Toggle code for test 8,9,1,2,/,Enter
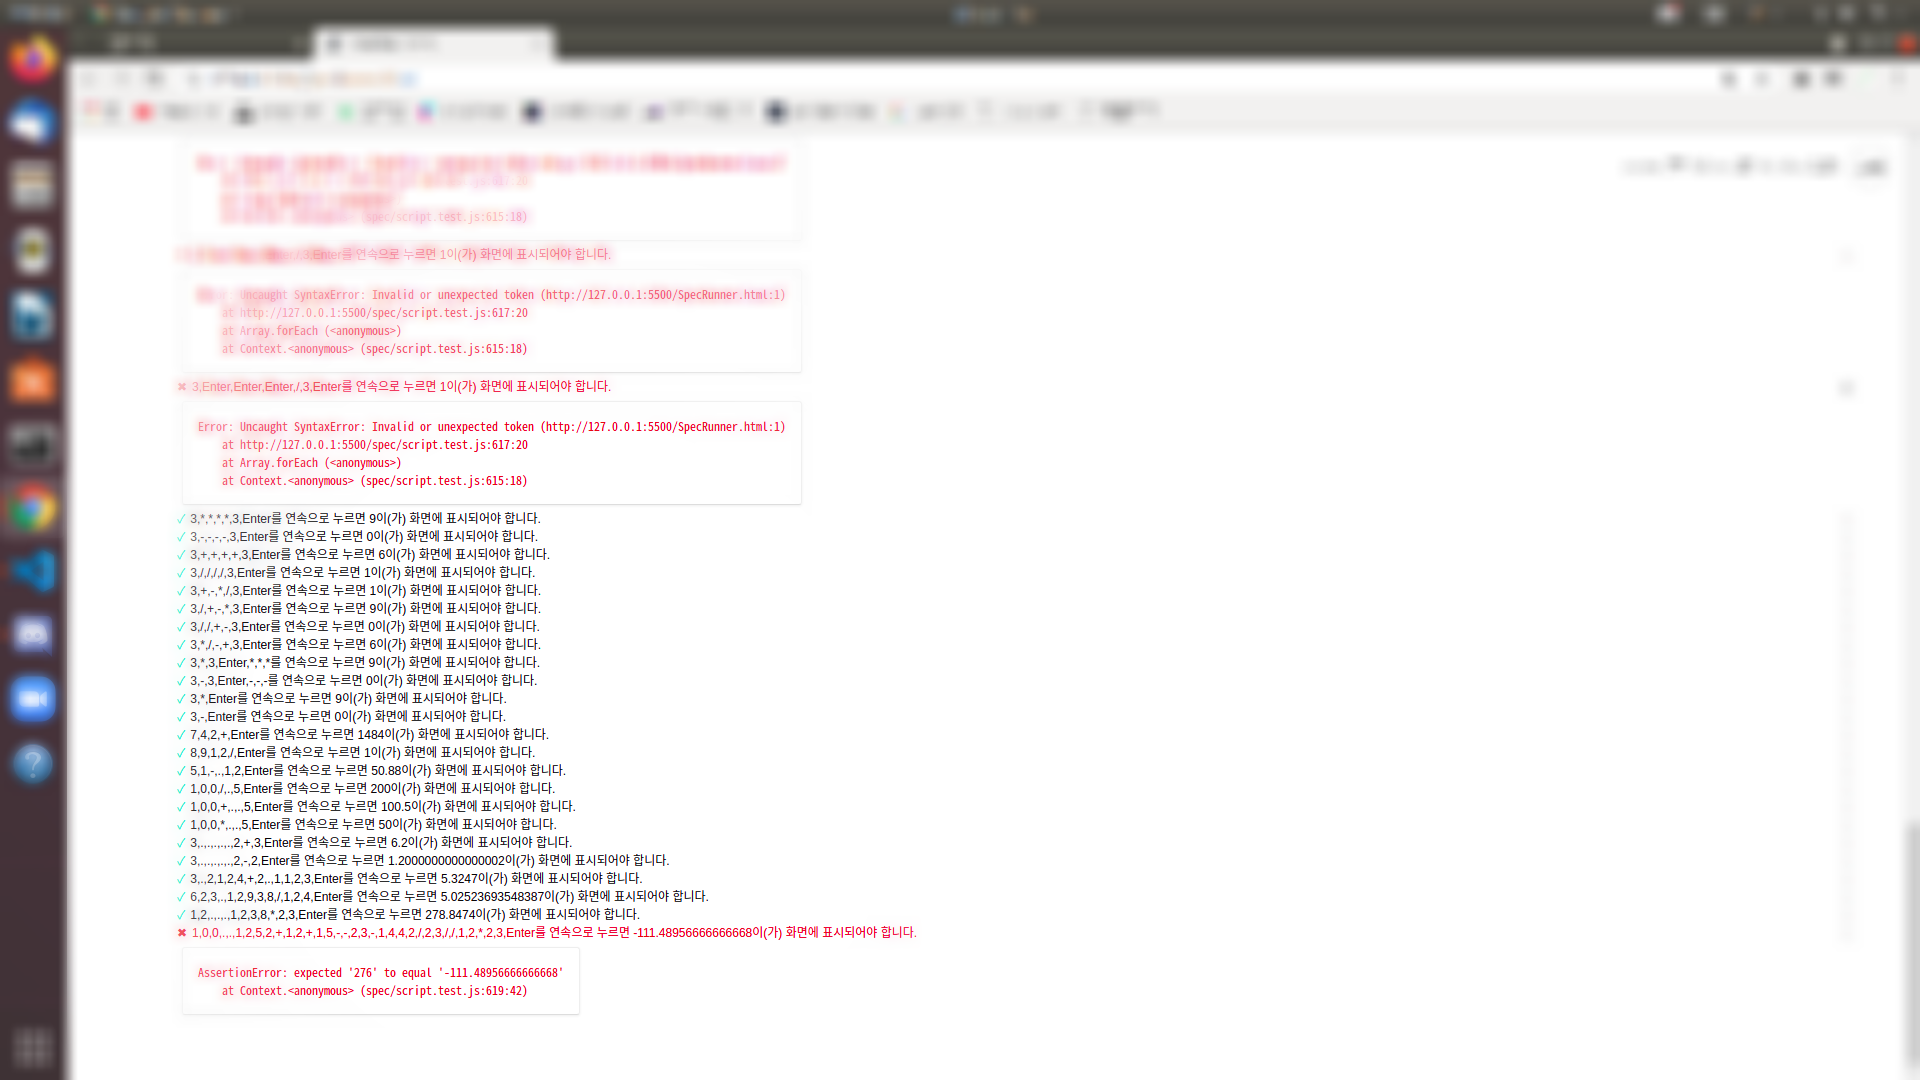This screenshot has height=1080, width=1920. click(362, 753)
